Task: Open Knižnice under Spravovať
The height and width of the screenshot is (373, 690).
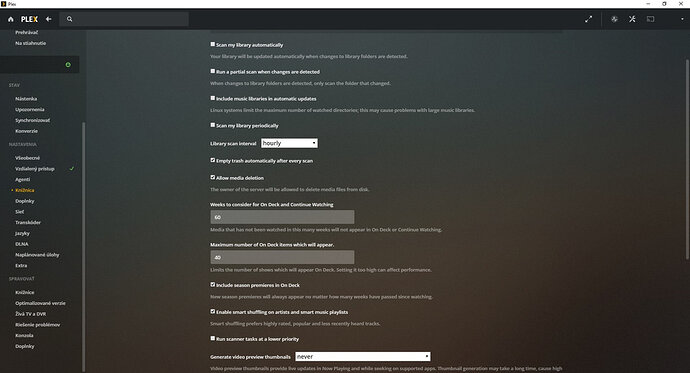Action: click(x=25, y=293)
